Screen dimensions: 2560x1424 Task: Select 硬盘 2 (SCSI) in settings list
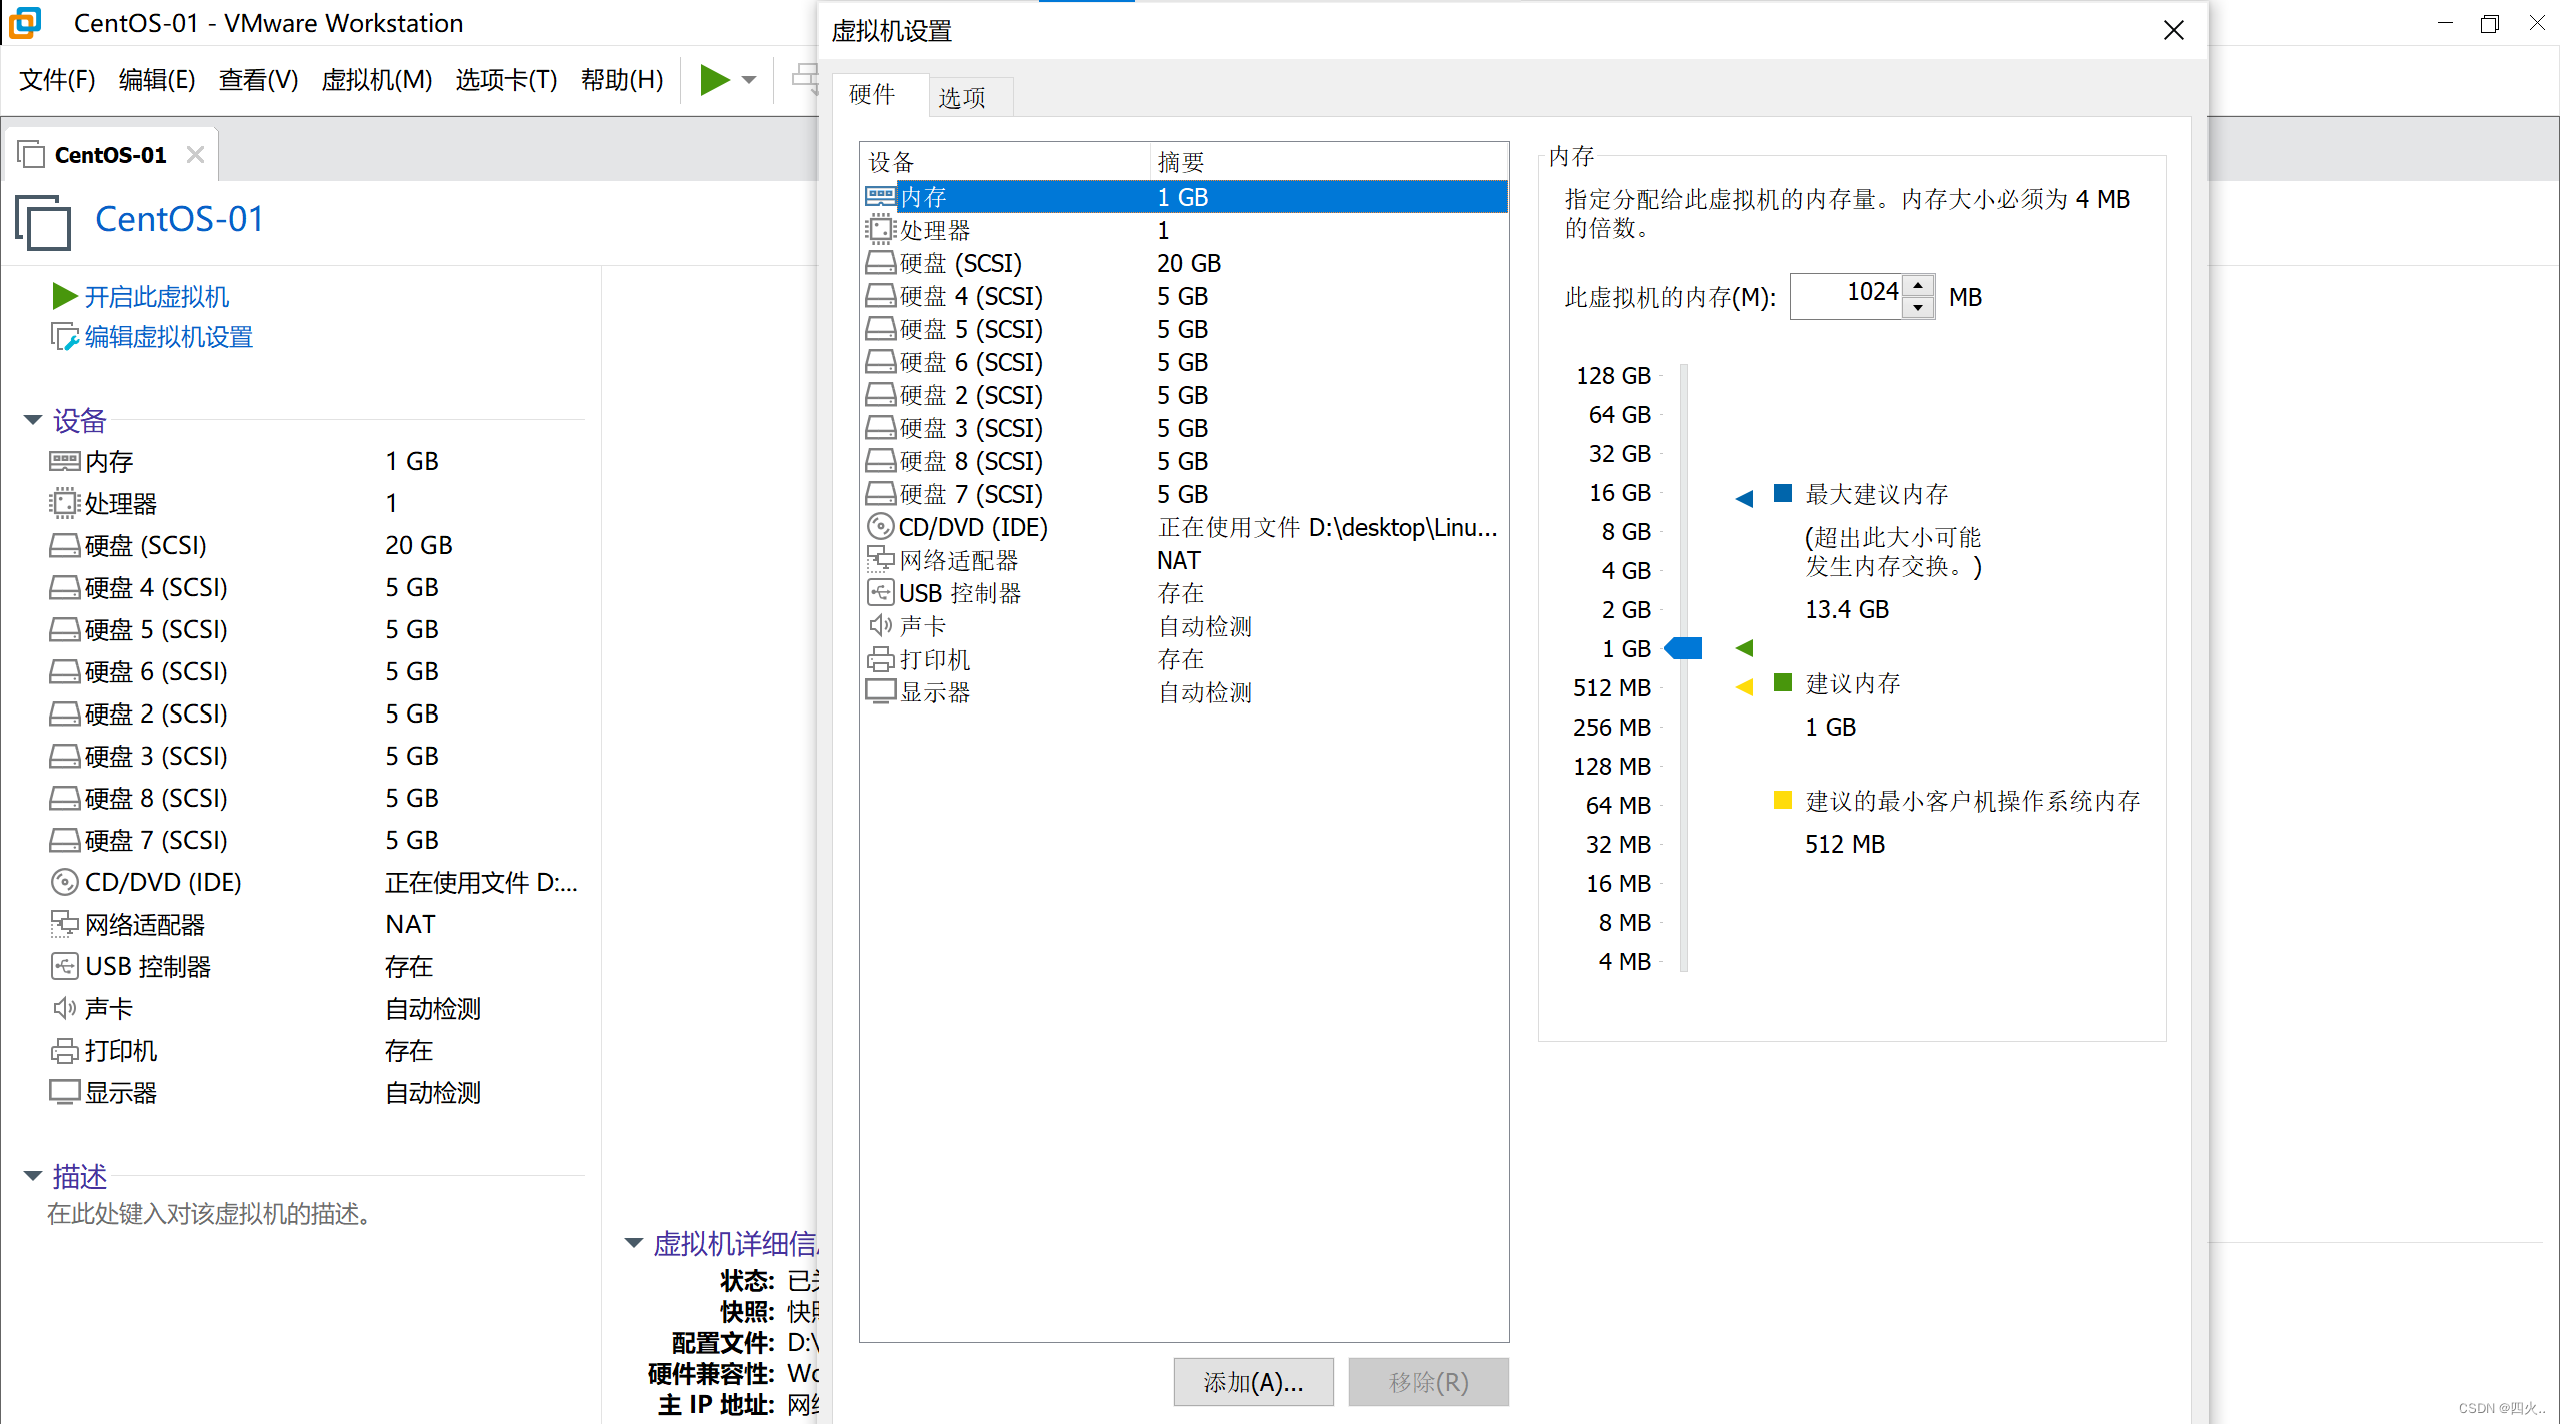(x=1184, y=395)
